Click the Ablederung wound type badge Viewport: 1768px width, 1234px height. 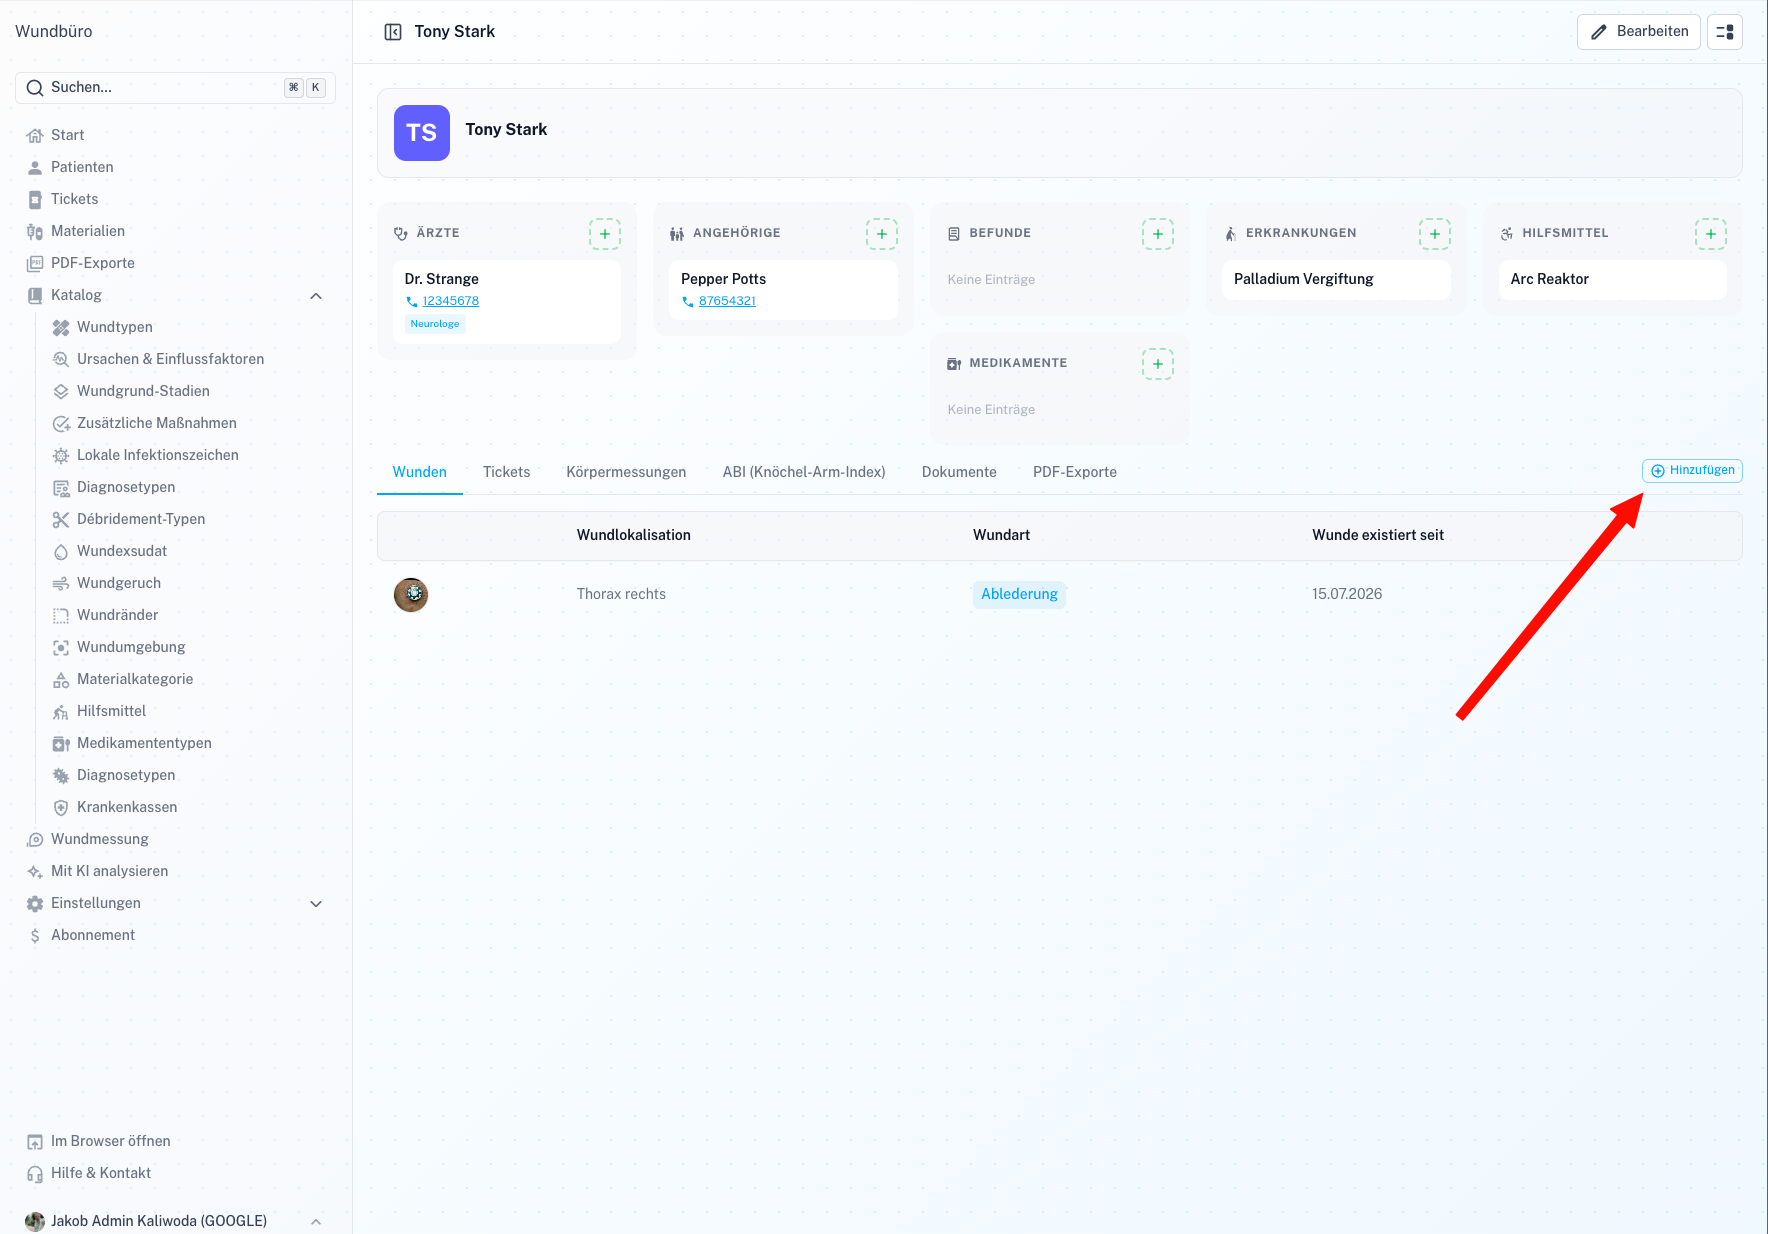1019,595
